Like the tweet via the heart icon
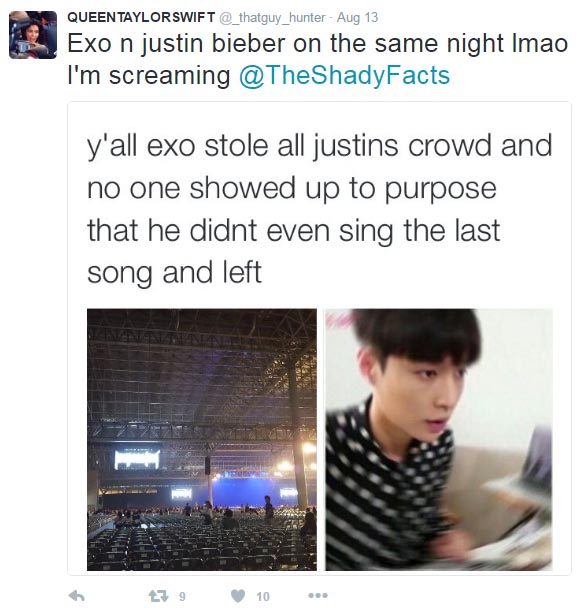 pos(238,596)
